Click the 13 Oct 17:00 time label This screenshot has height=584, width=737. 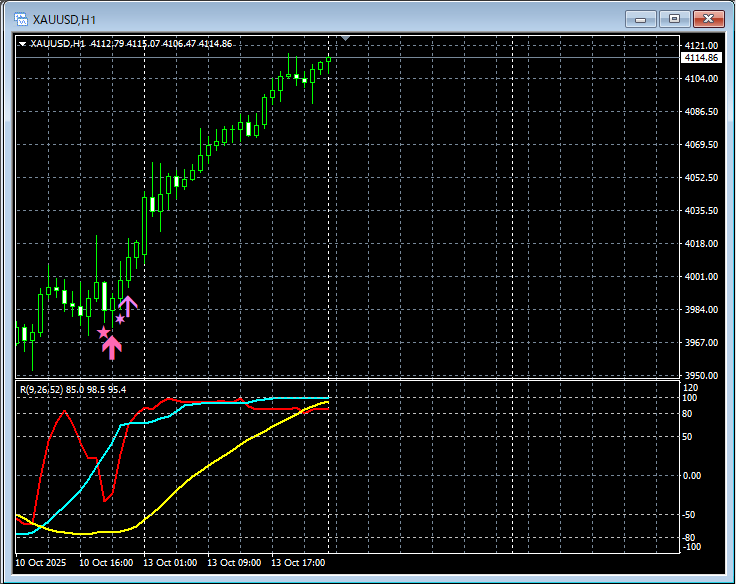[x=298, y=562]
